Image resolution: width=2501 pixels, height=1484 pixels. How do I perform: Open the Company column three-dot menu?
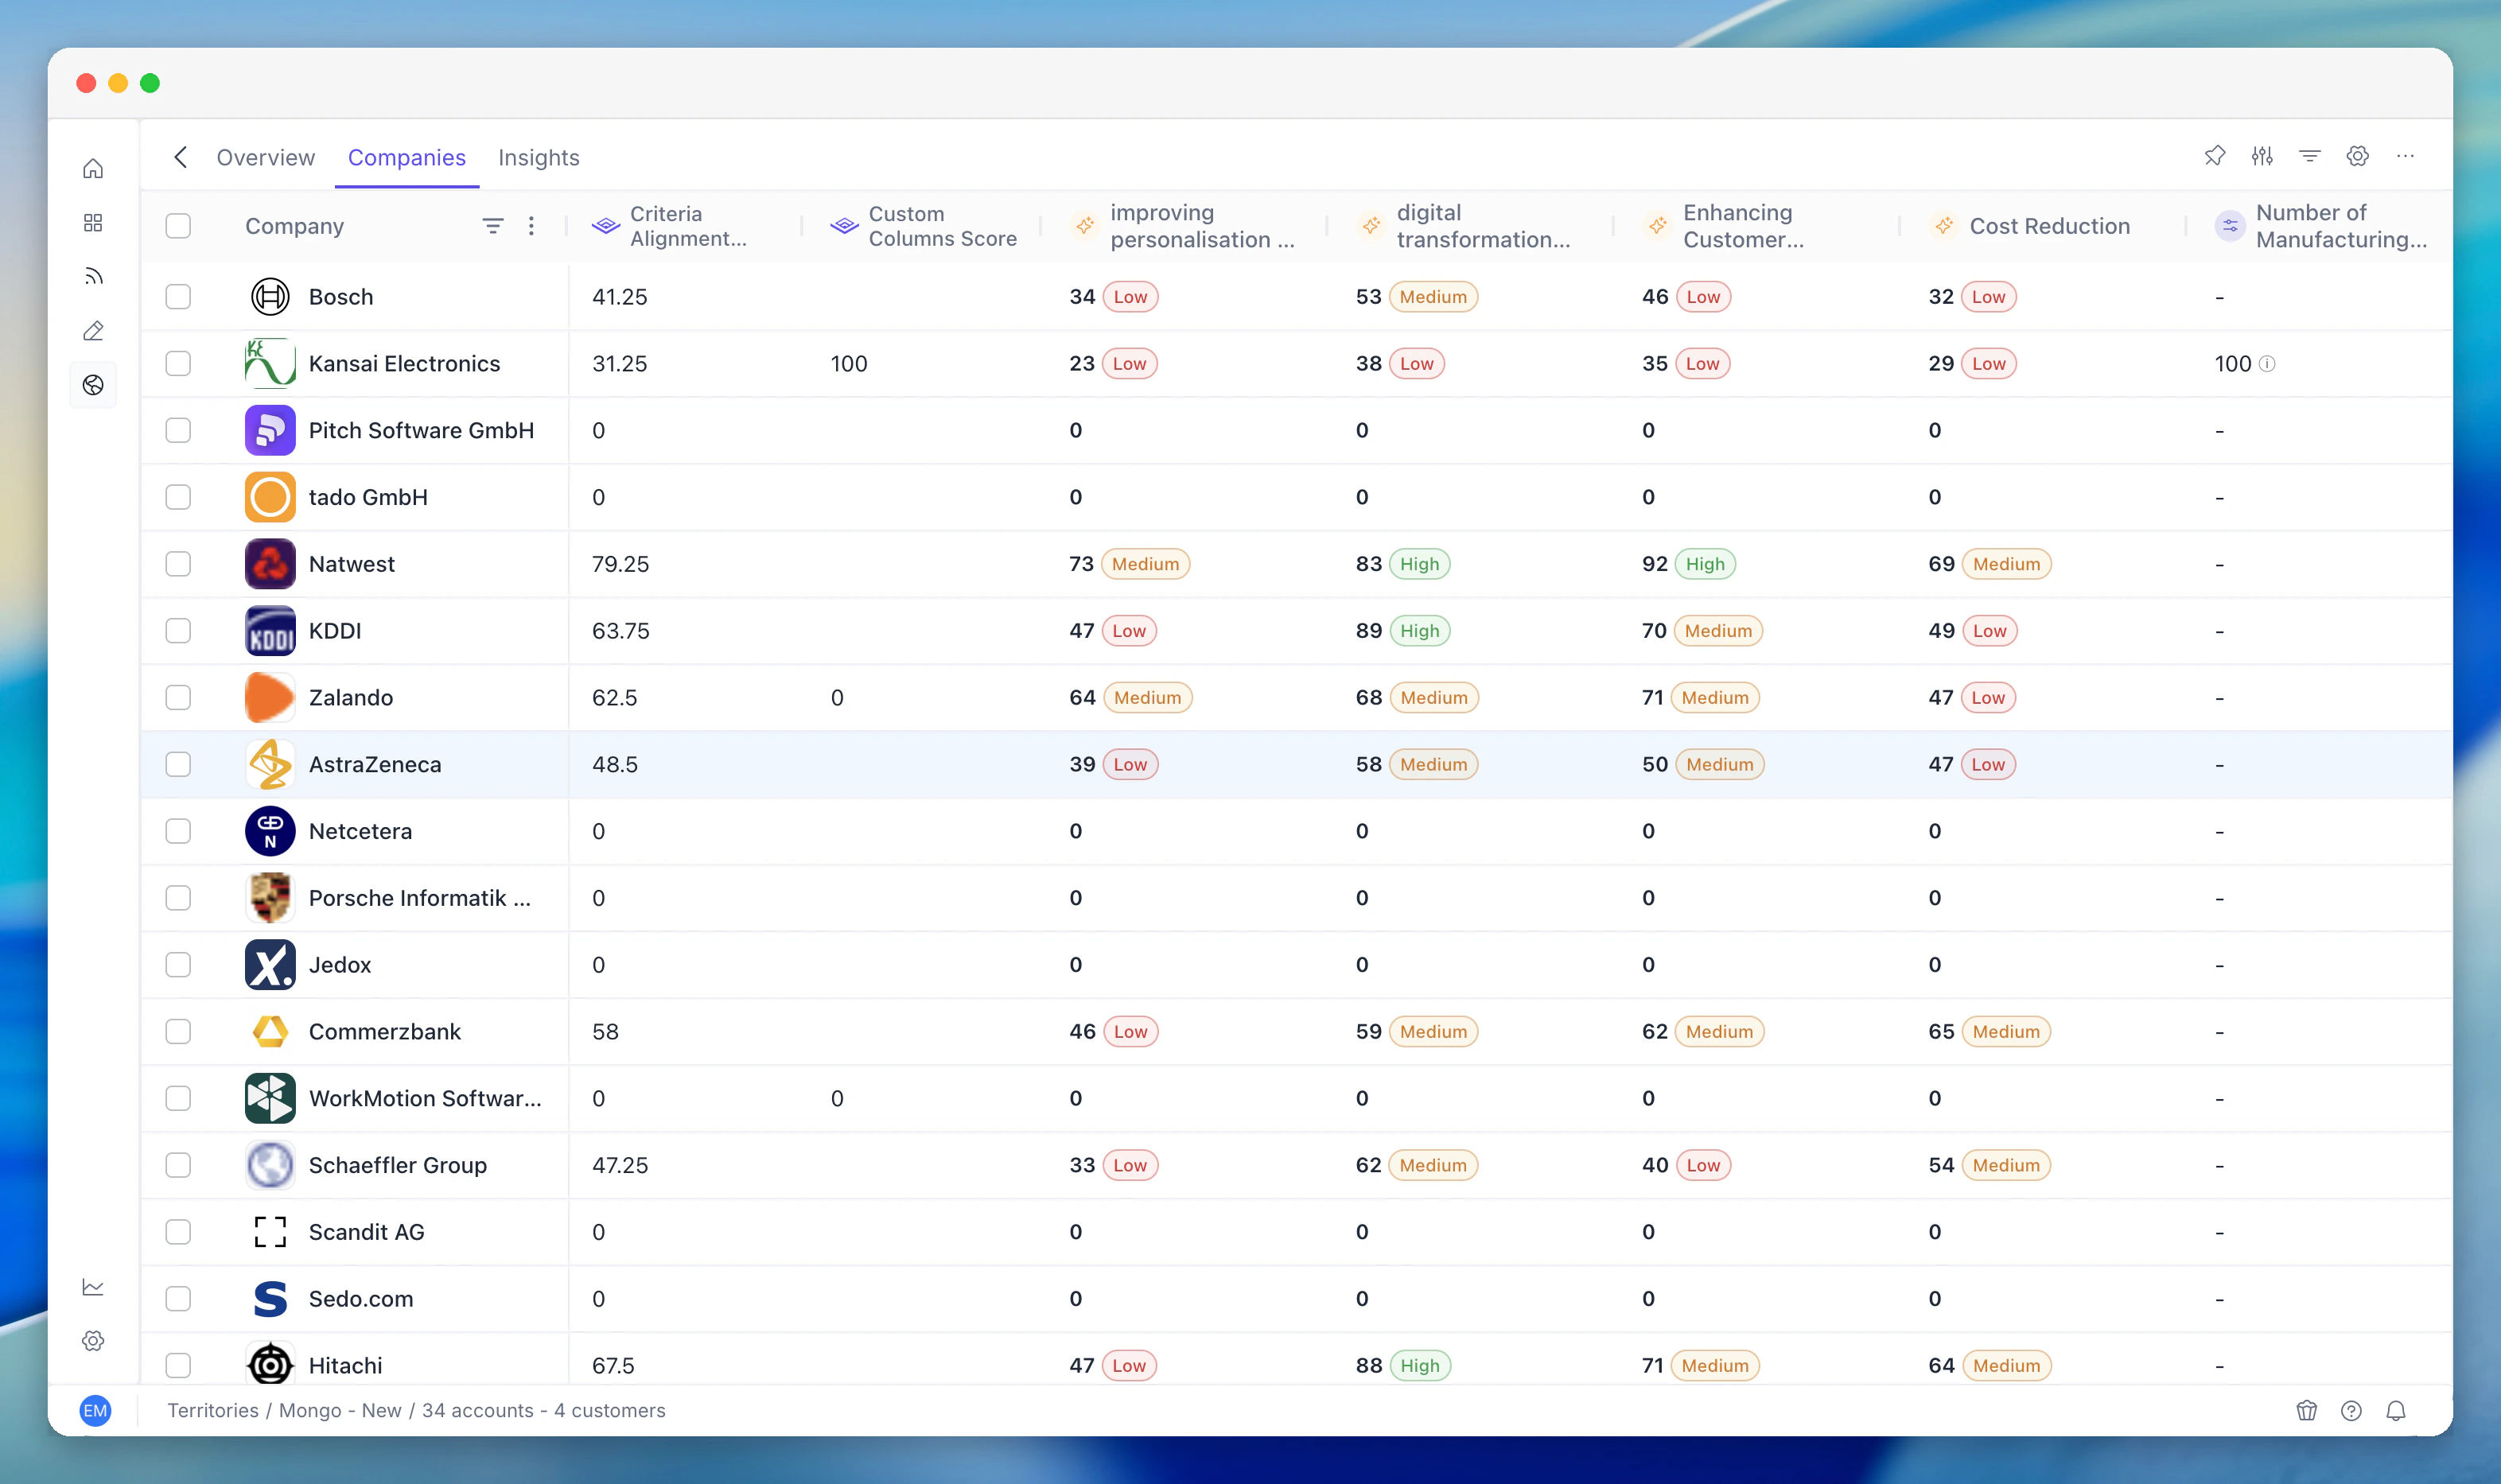pos(531,226)
